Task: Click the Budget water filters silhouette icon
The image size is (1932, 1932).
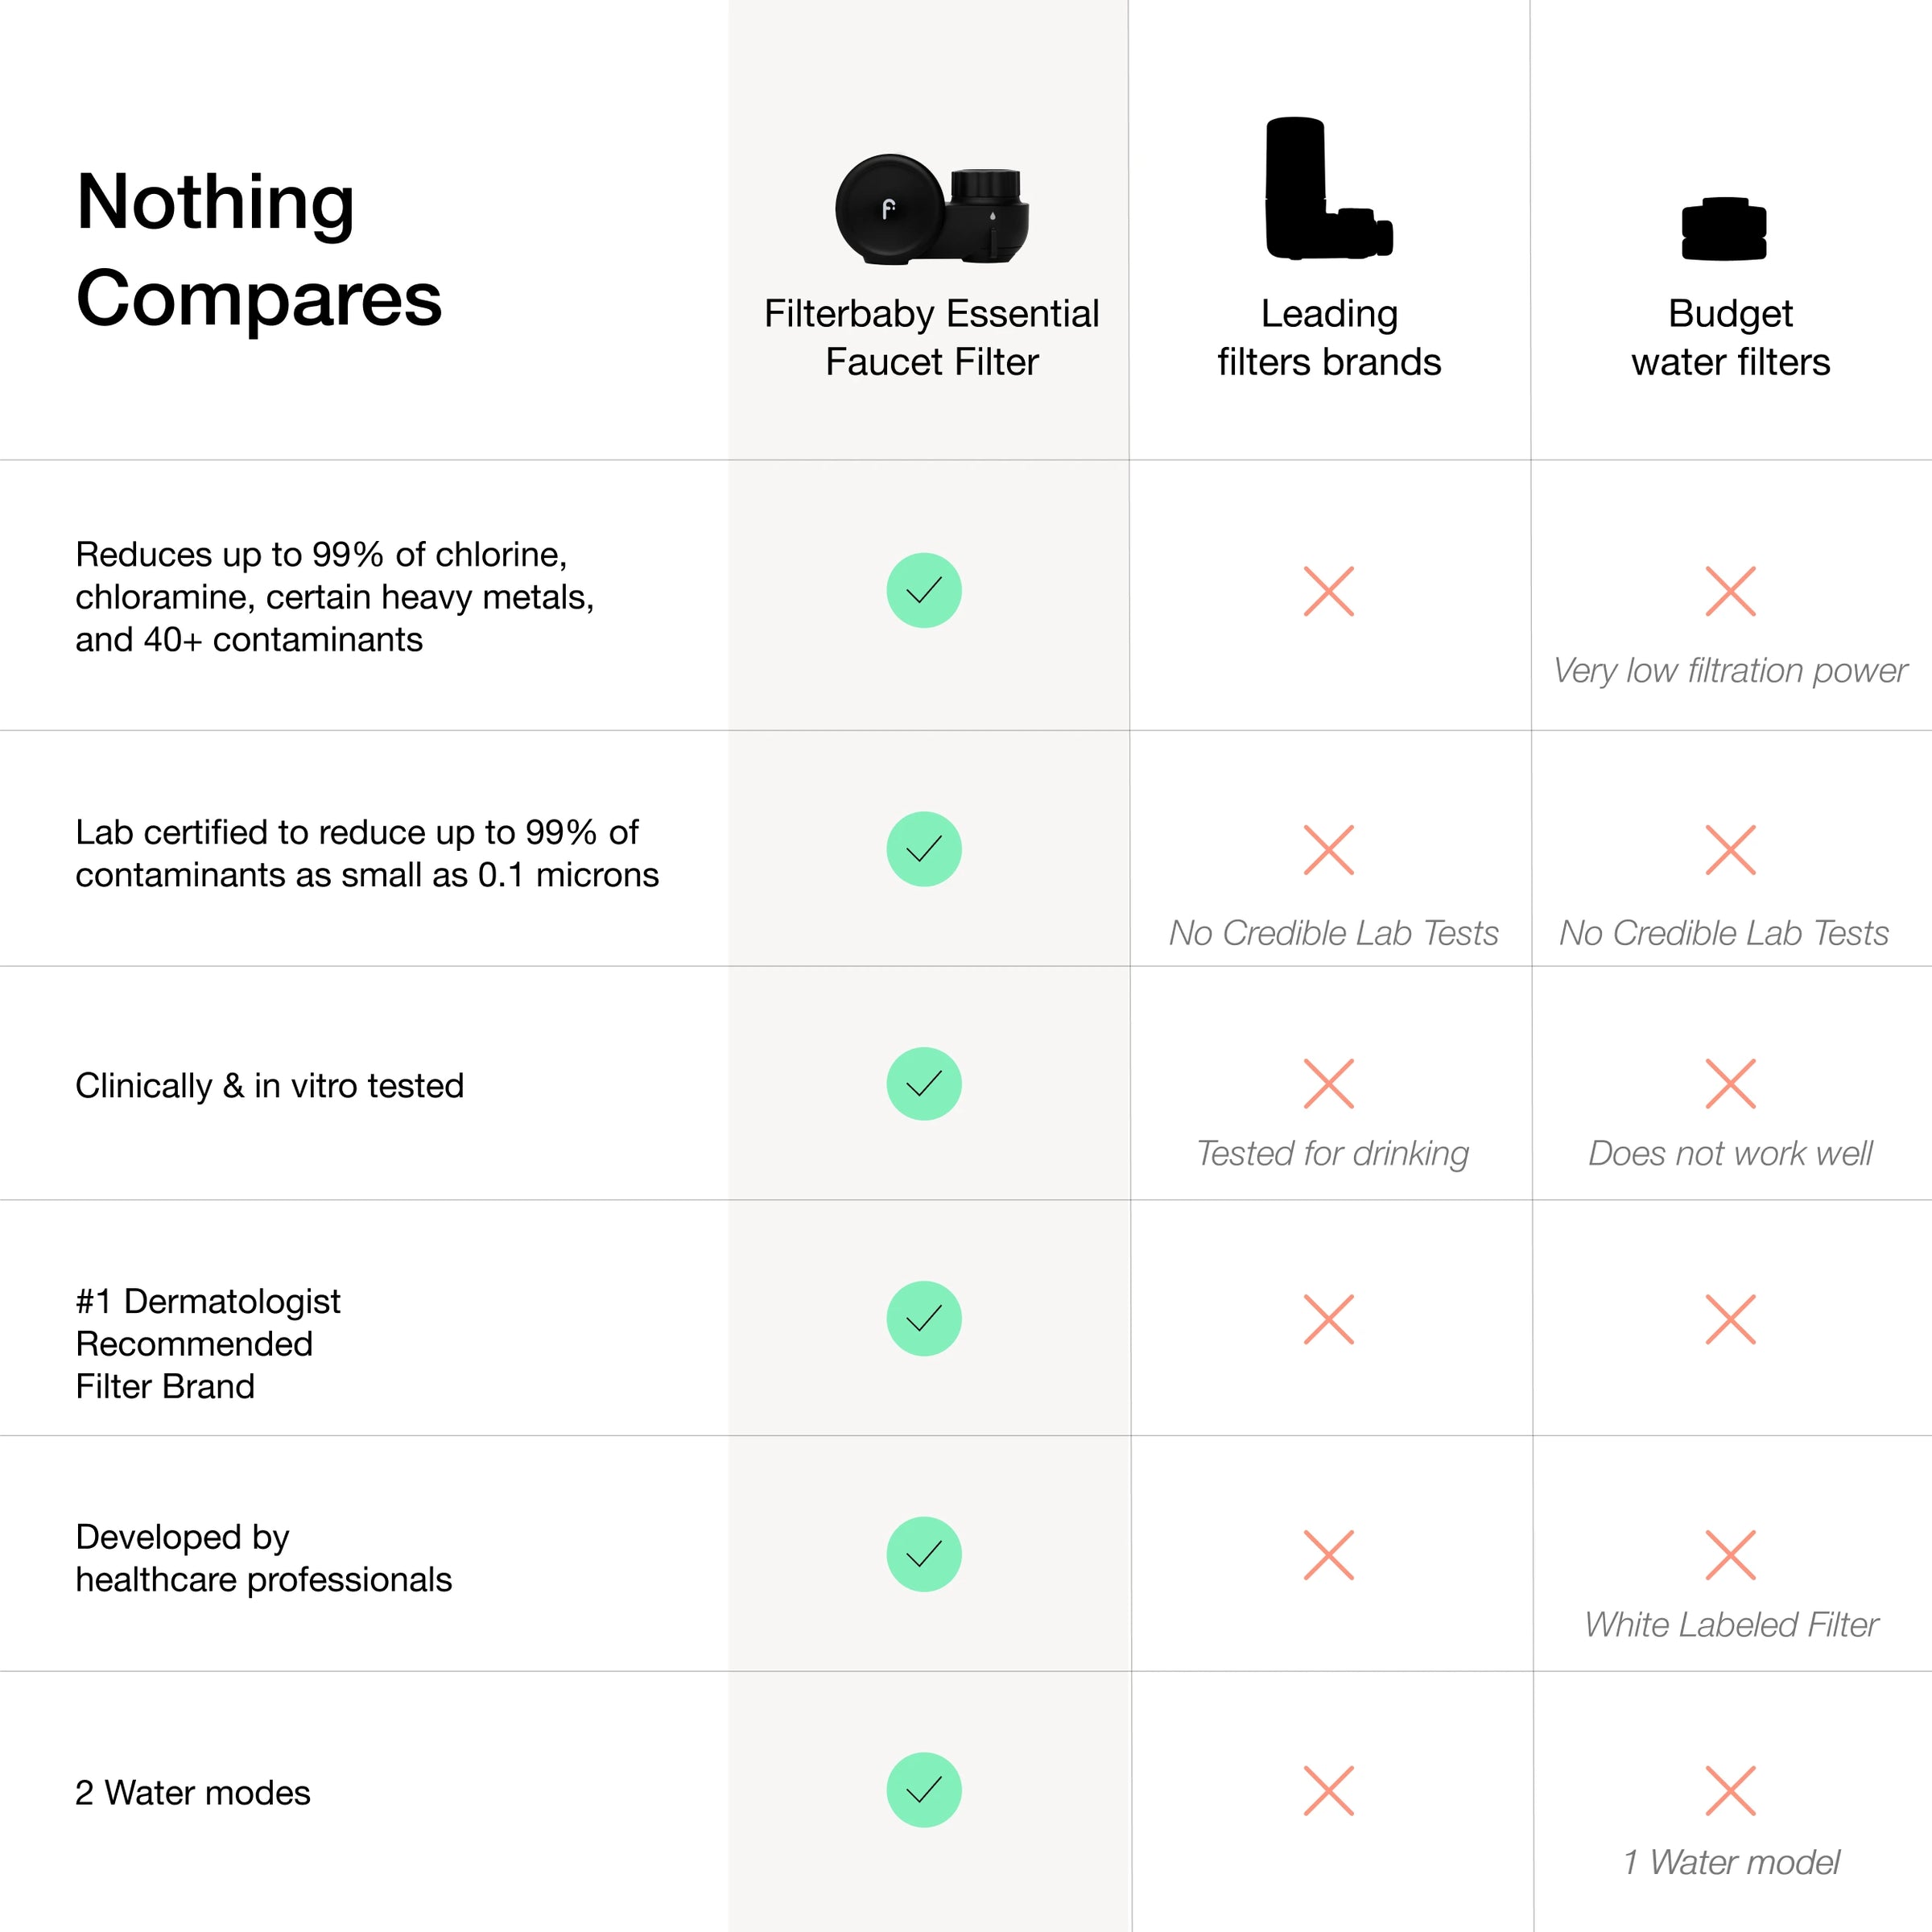Action: tap(1724, 229)
